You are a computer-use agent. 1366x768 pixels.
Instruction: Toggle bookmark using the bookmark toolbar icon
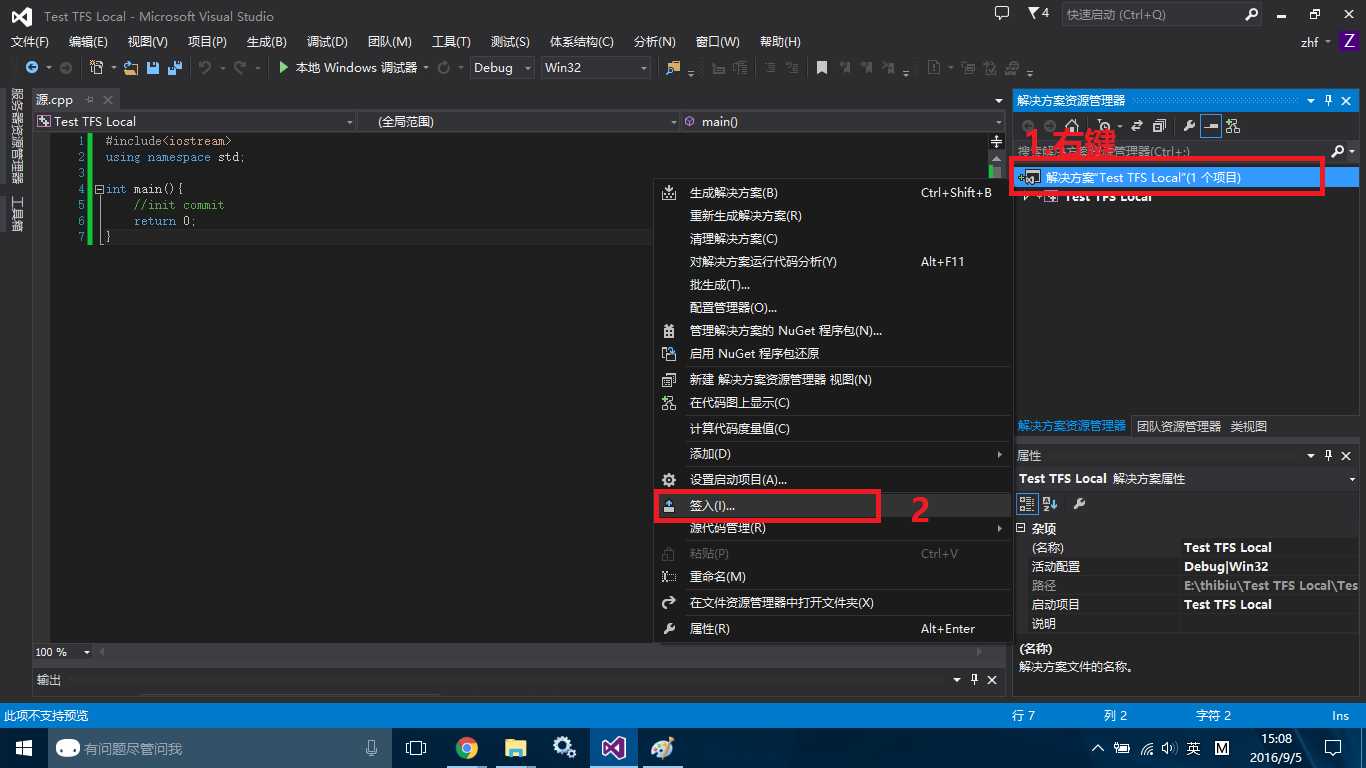tap(822, 67)
